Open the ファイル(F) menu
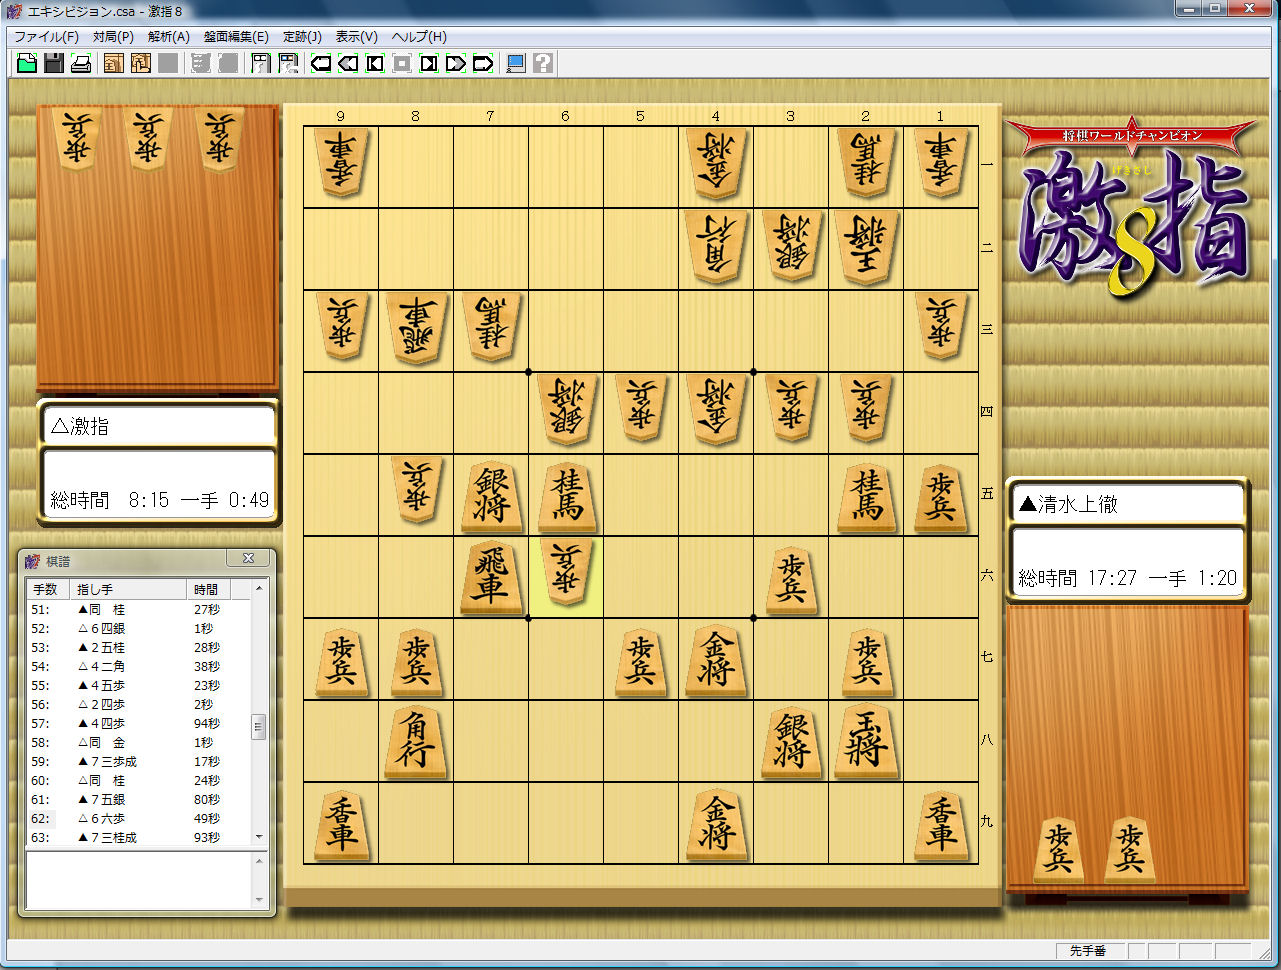 [x=46, y=37]
